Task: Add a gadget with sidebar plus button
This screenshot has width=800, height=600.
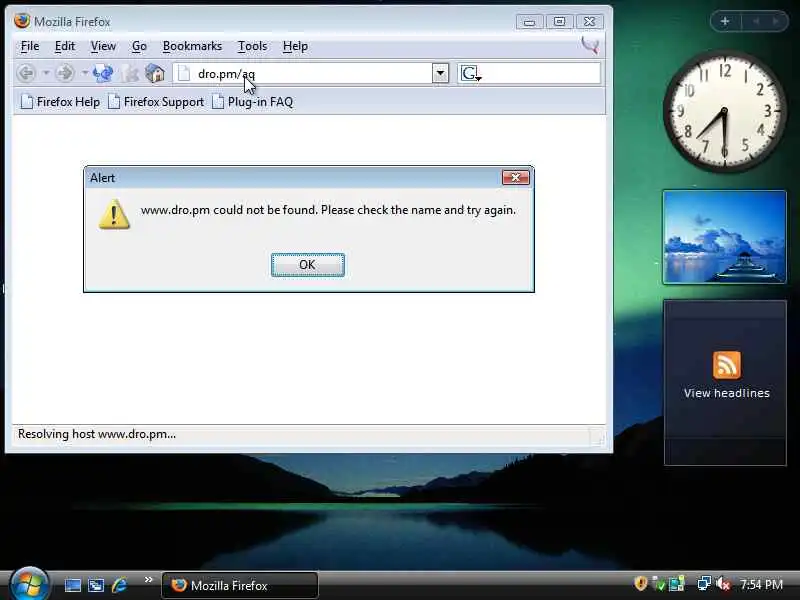Action: tap(725, 21)
